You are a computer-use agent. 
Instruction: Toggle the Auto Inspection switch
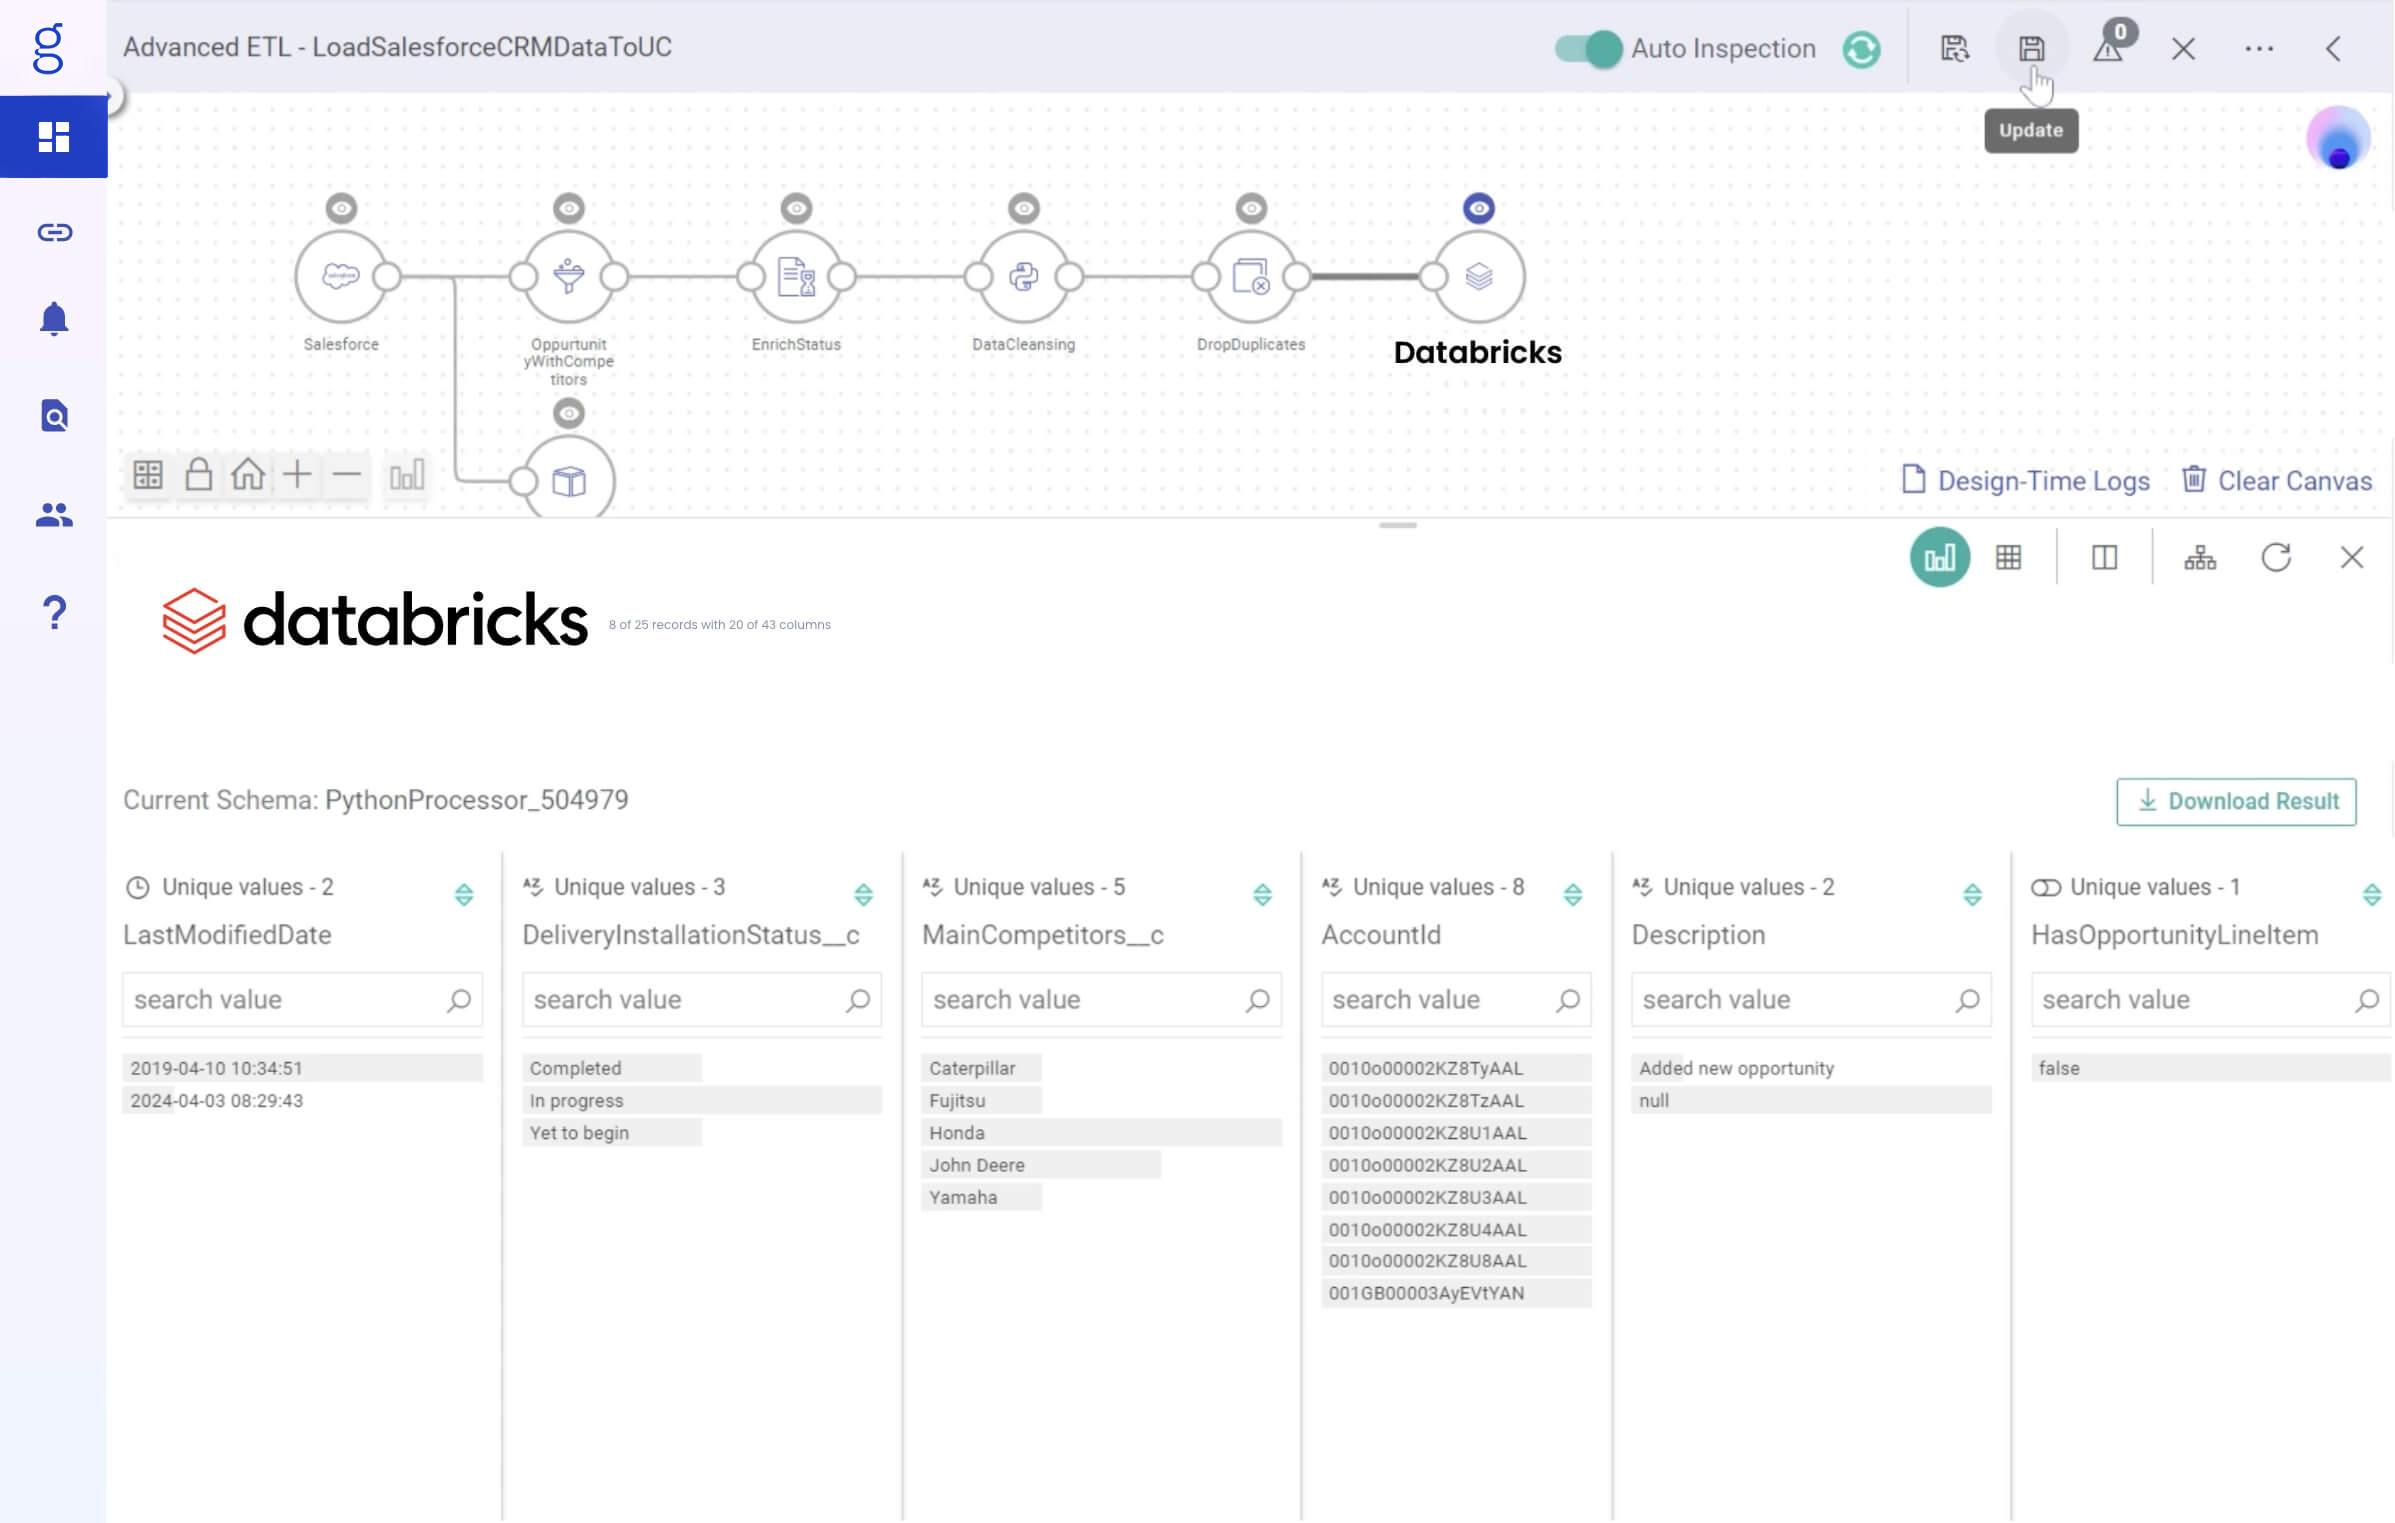(x=1587, y=48)
